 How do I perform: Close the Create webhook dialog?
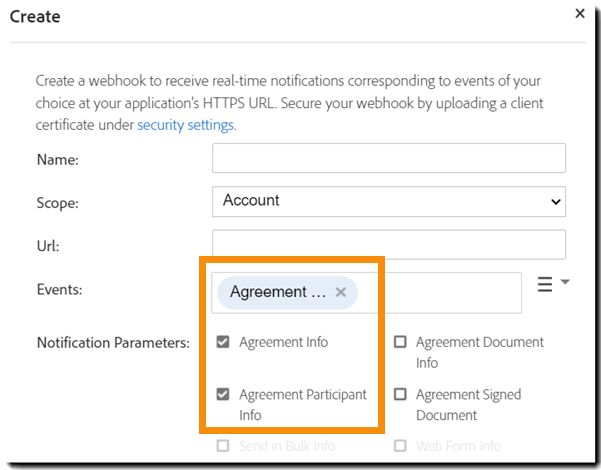coord(580,13)
